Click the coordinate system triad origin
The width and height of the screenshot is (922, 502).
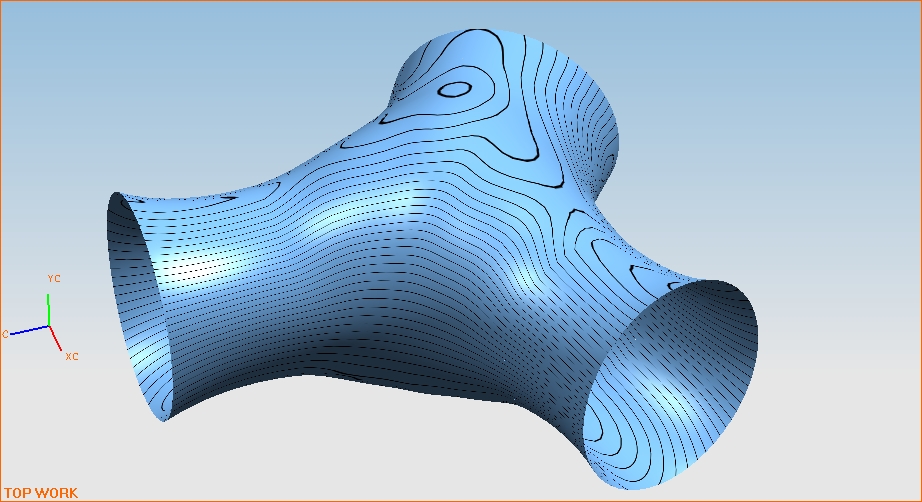pos(48,326)
